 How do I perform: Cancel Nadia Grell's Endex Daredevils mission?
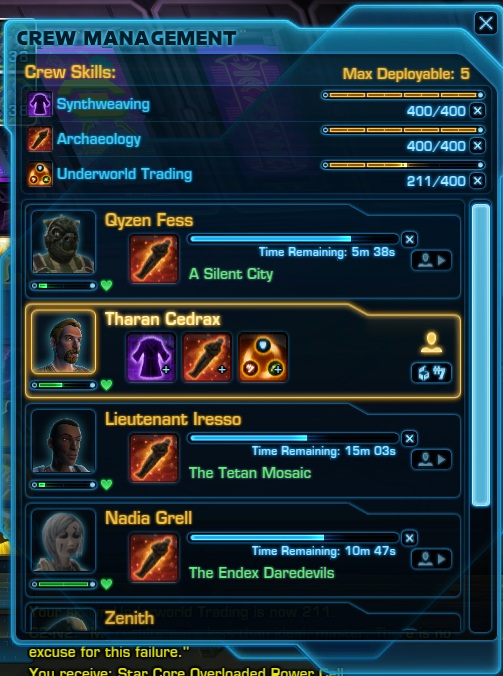409,538
